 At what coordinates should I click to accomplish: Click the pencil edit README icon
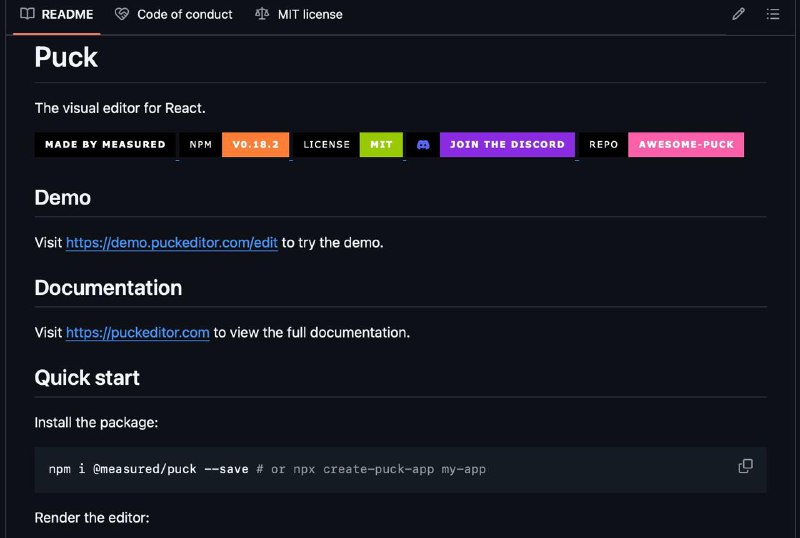tap(738, 14)
